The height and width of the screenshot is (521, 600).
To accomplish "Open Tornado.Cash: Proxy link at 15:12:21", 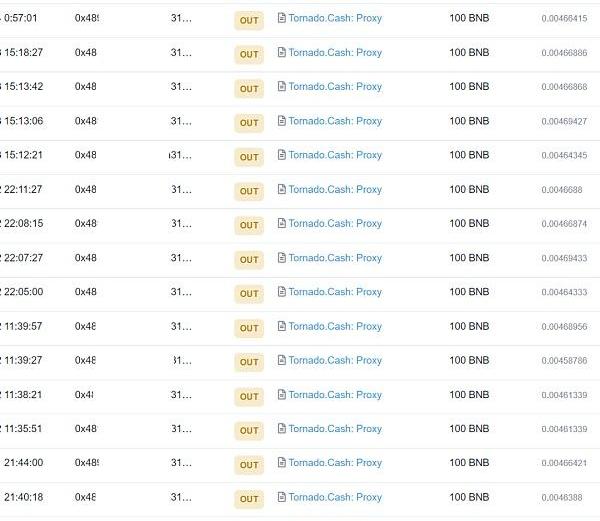I will tap(335, 155).
